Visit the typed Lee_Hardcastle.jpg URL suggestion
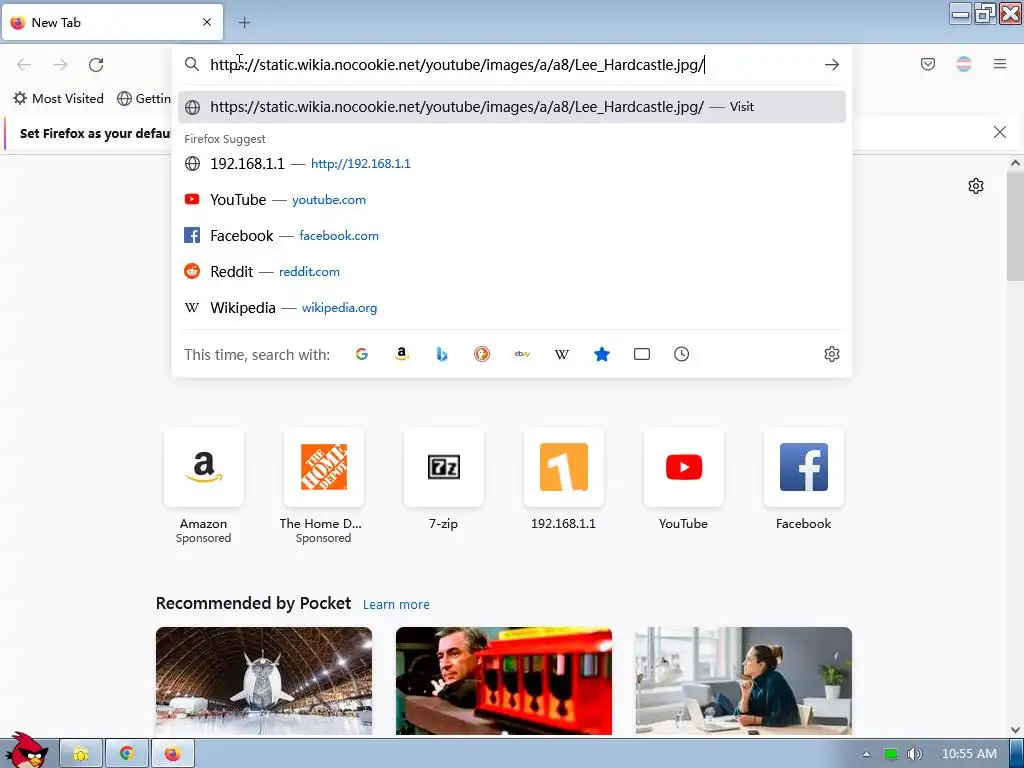The width and height of the screenshot is (1024, 768). tap(511, 107)
